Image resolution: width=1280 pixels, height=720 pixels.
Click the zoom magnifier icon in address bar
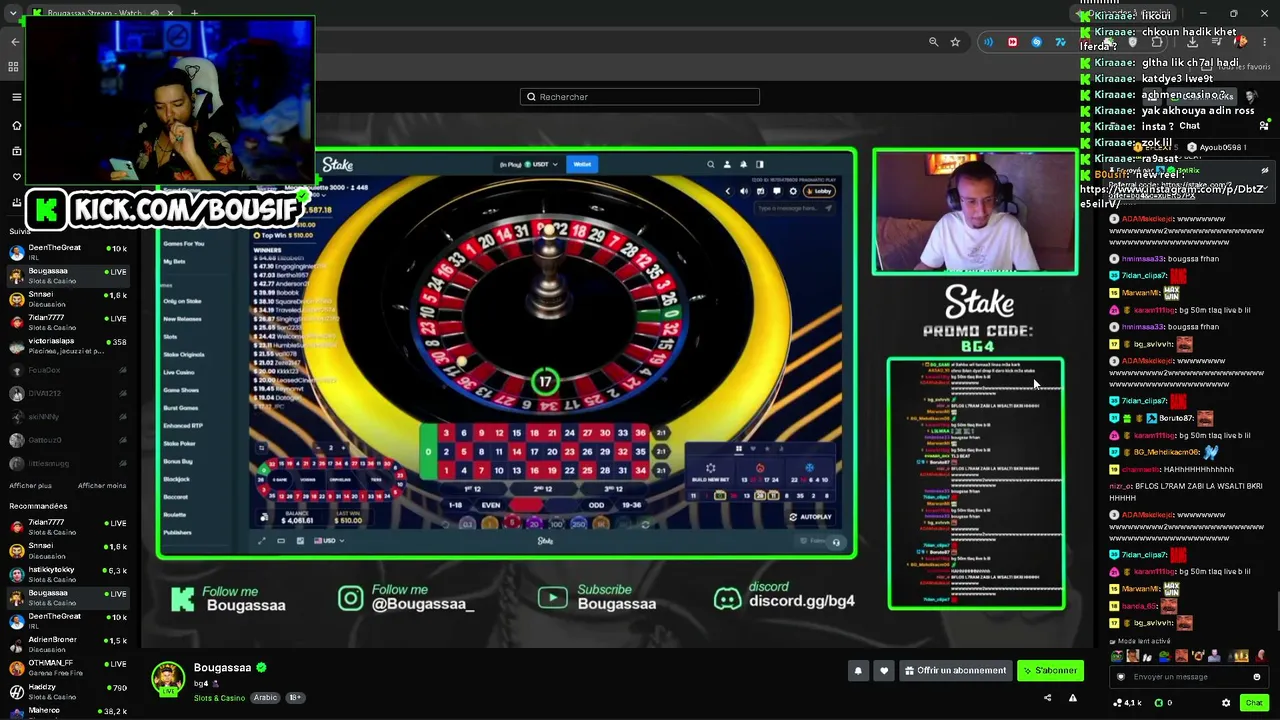[x=933, y=42]
